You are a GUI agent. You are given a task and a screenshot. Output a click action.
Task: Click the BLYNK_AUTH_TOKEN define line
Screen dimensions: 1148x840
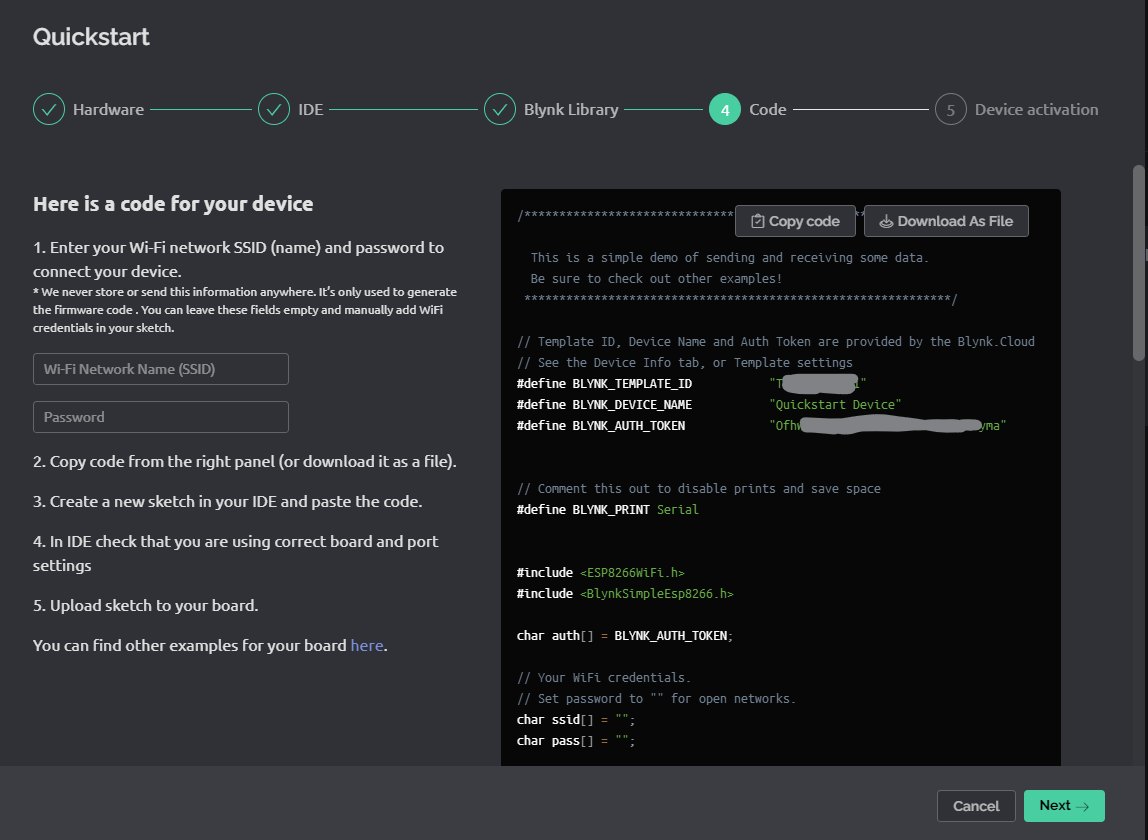tap(761, 425)
